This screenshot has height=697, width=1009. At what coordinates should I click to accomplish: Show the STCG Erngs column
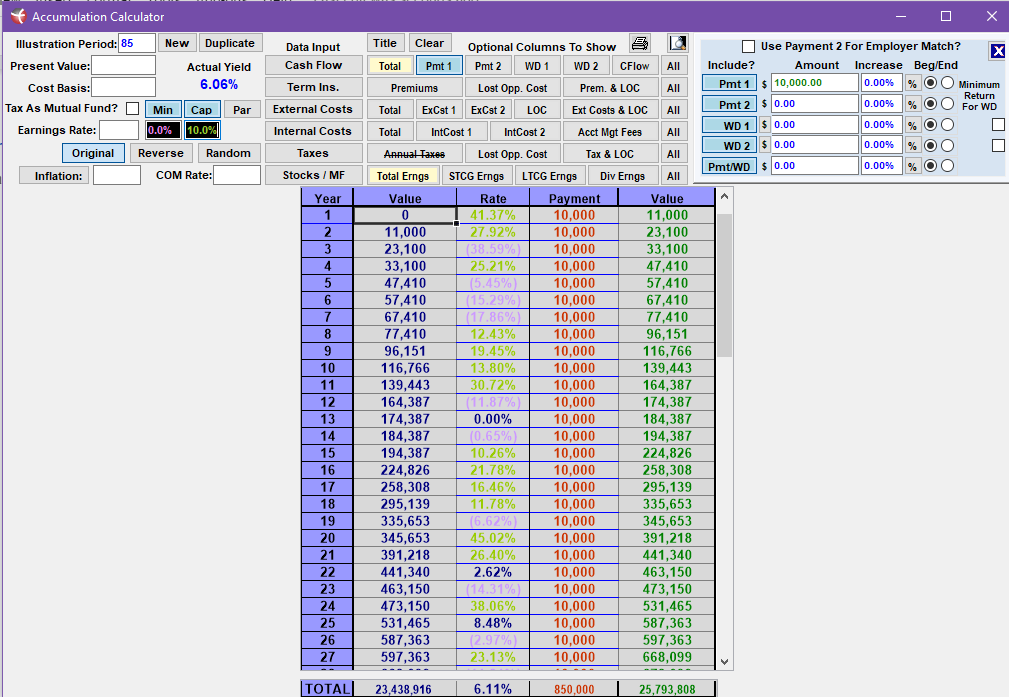(x=476, y=176)
